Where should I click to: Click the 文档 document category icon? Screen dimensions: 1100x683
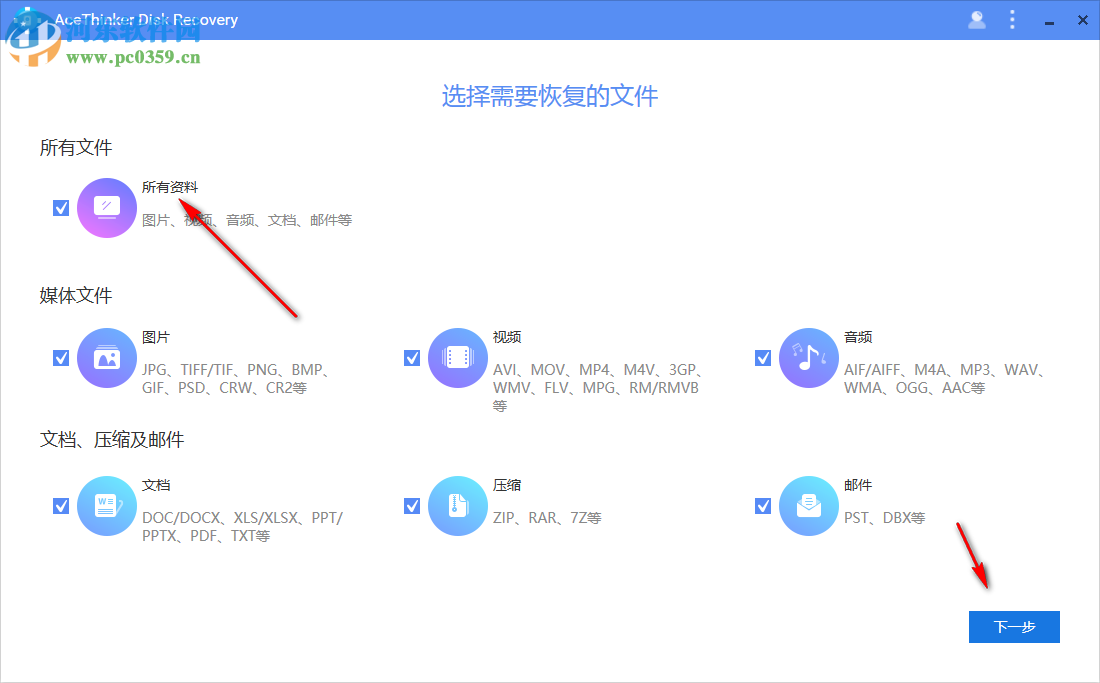pos(107,505)
